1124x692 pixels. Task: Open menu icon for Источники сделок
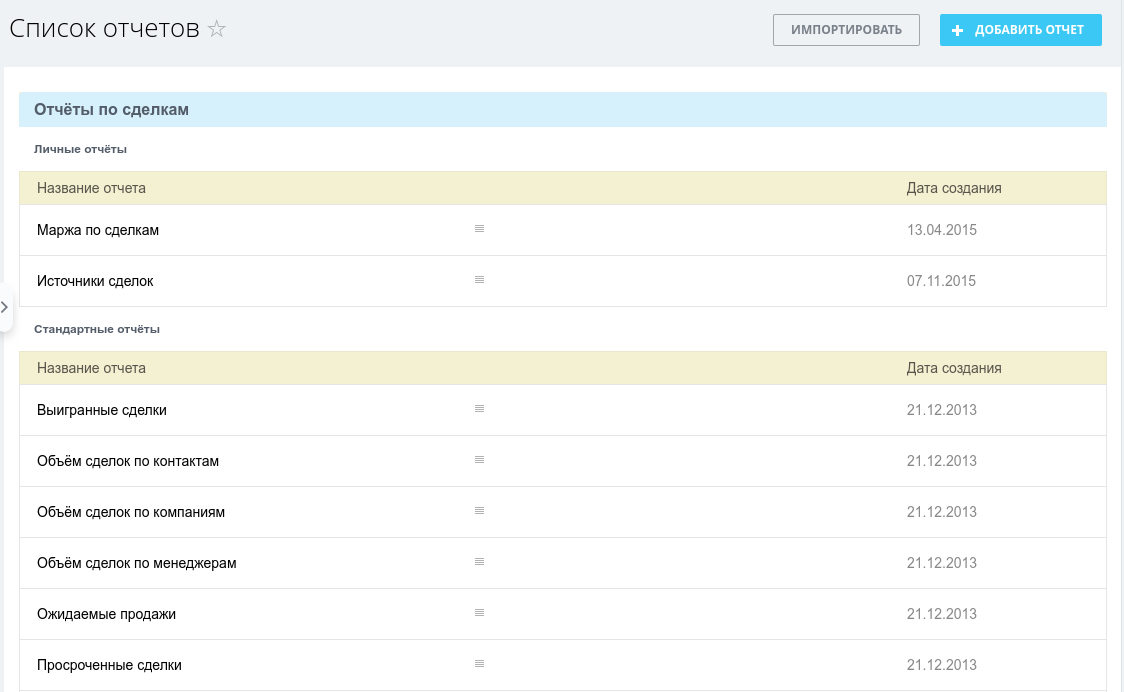(480, 280)
